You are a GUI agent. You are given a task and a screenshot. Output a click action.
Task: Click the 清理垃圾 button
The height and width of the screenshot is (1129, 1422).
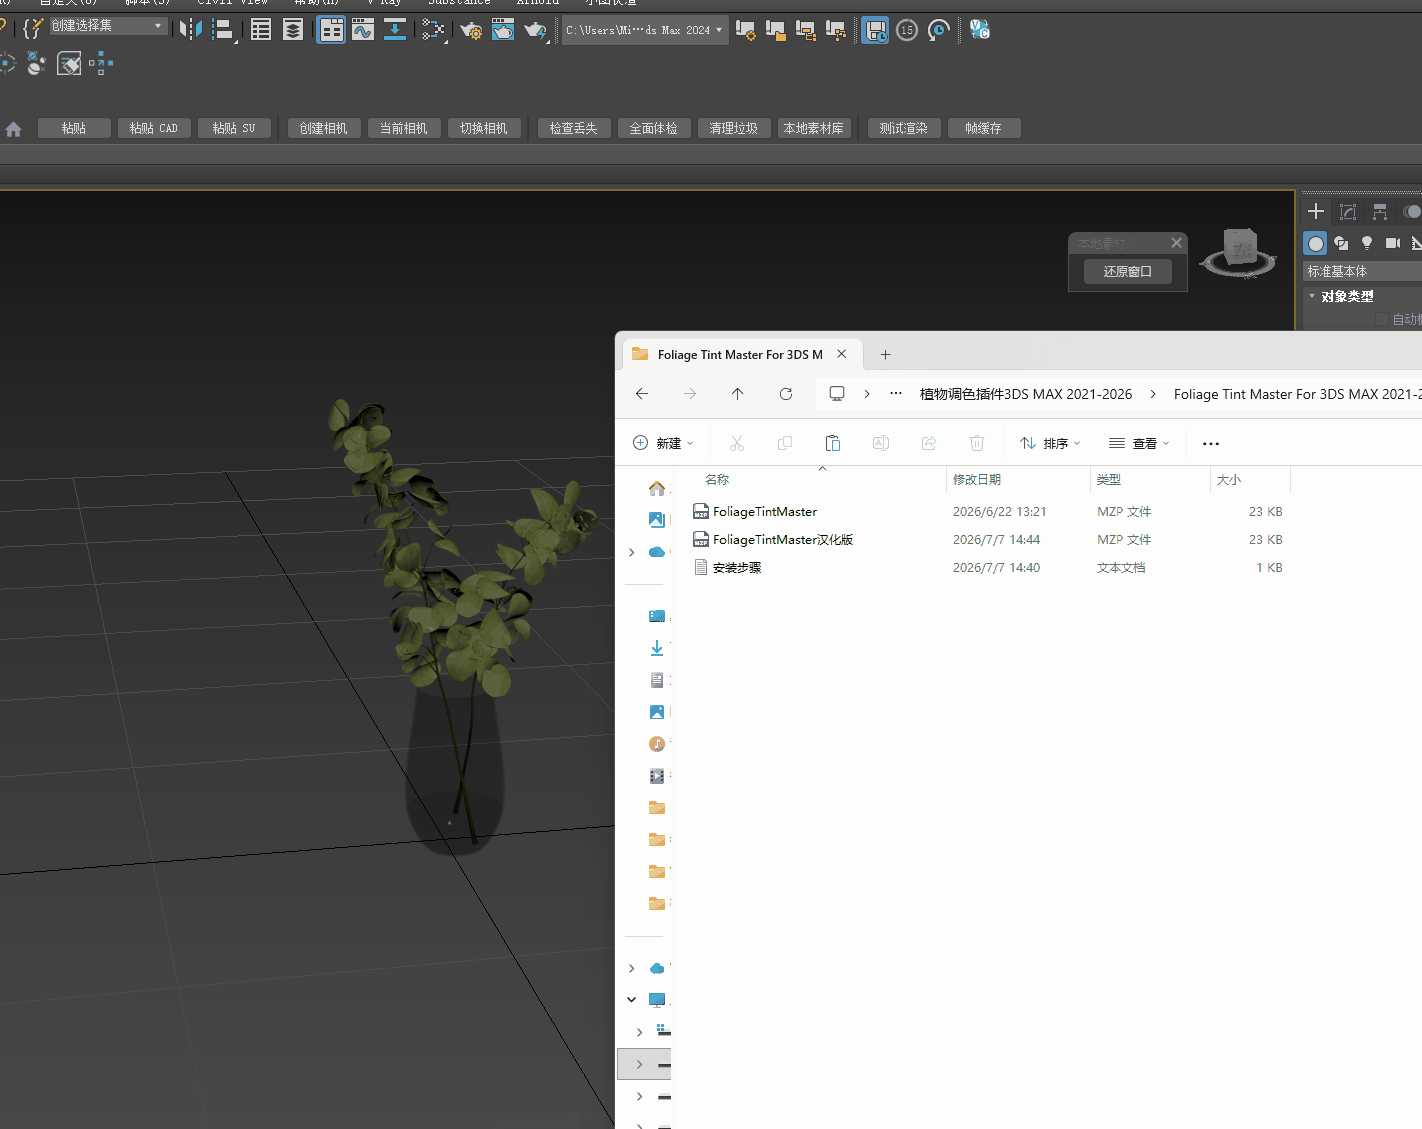pos(734,128)
